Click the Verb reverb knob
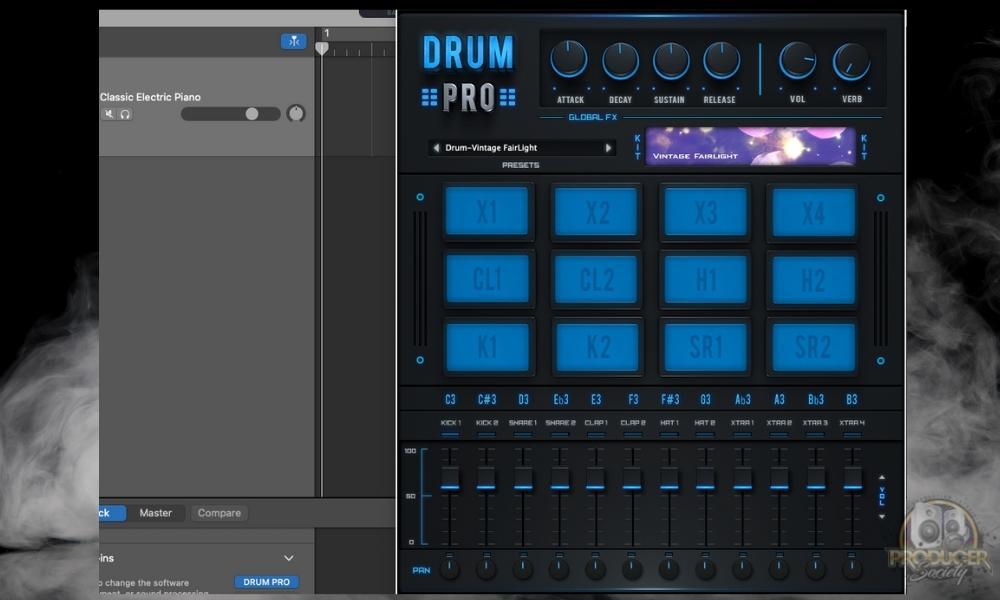1000x600 pixels. pos(851,62)
